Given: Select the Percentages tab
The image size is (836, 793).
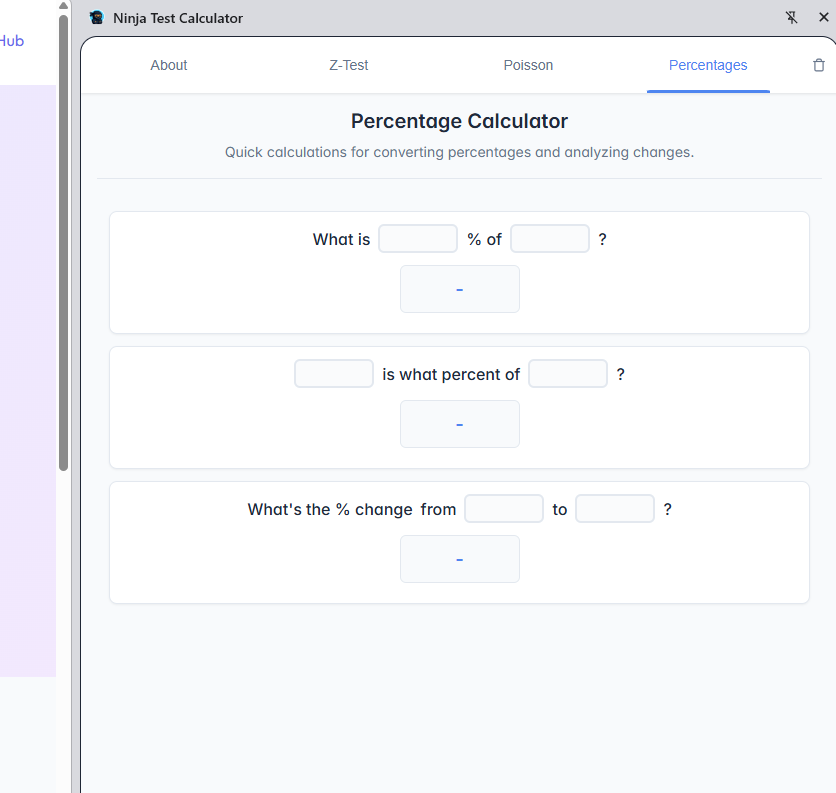Looking at the screenshot, I should coord(708,65).
